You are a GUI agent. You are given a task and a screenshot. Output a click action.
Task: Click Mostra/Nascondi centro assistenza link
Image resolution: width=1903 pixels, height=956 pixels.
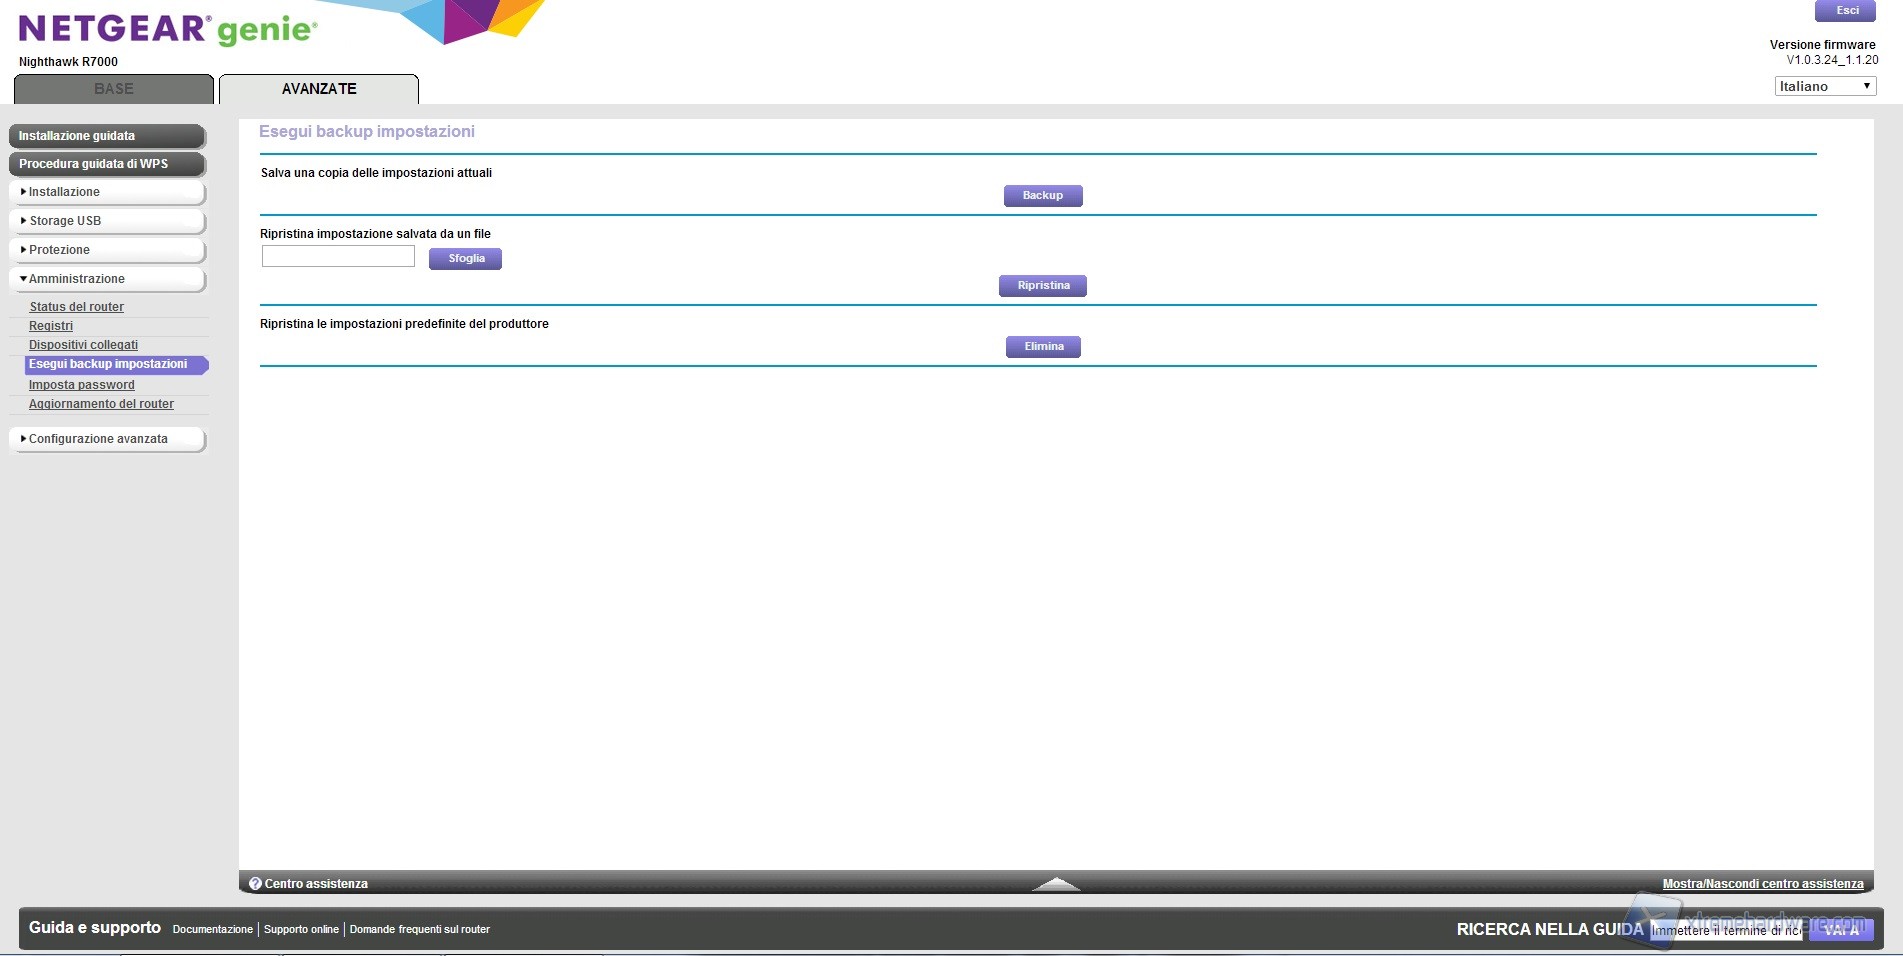point(1762,884)
